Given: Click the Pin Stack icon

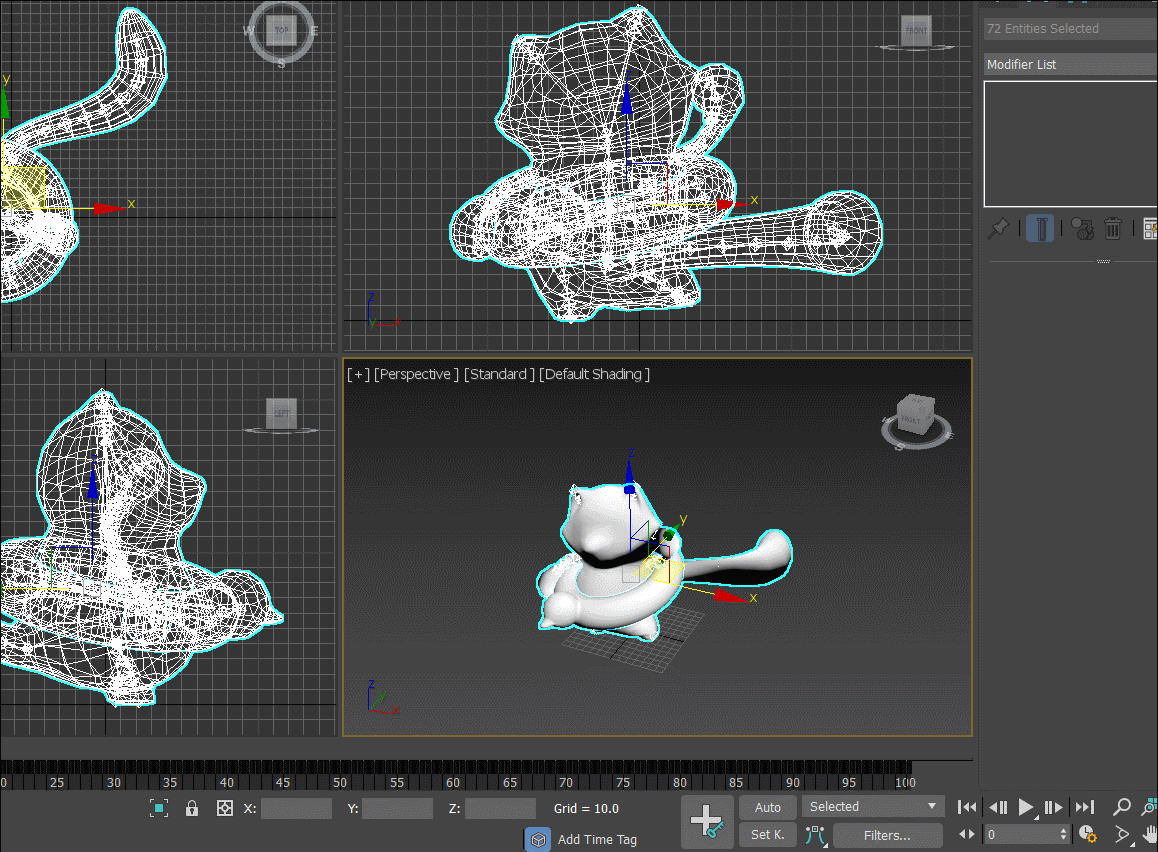Looking at the screenshot, I should [998, 229].
